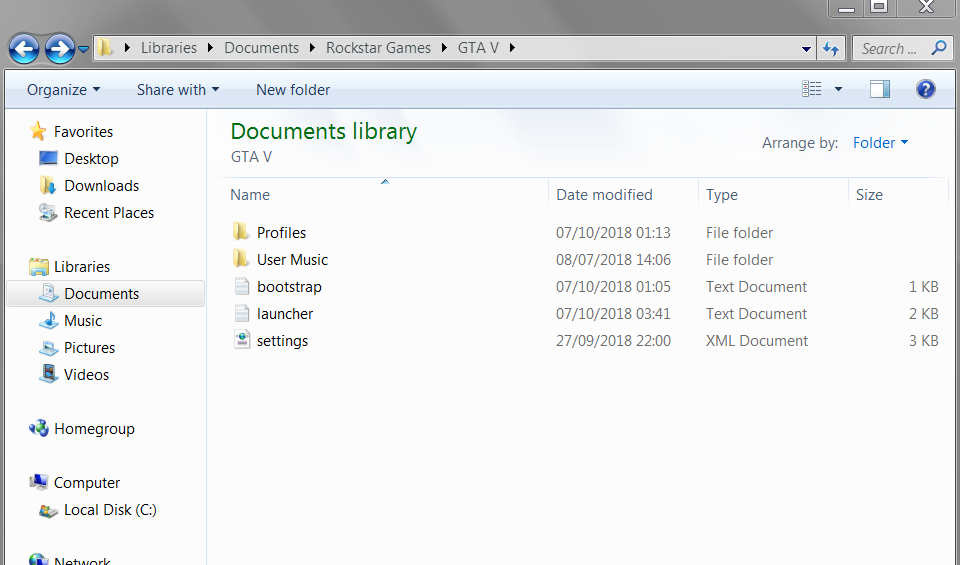Open the Share with menu
960x565 pixels.
click(178, 90)
